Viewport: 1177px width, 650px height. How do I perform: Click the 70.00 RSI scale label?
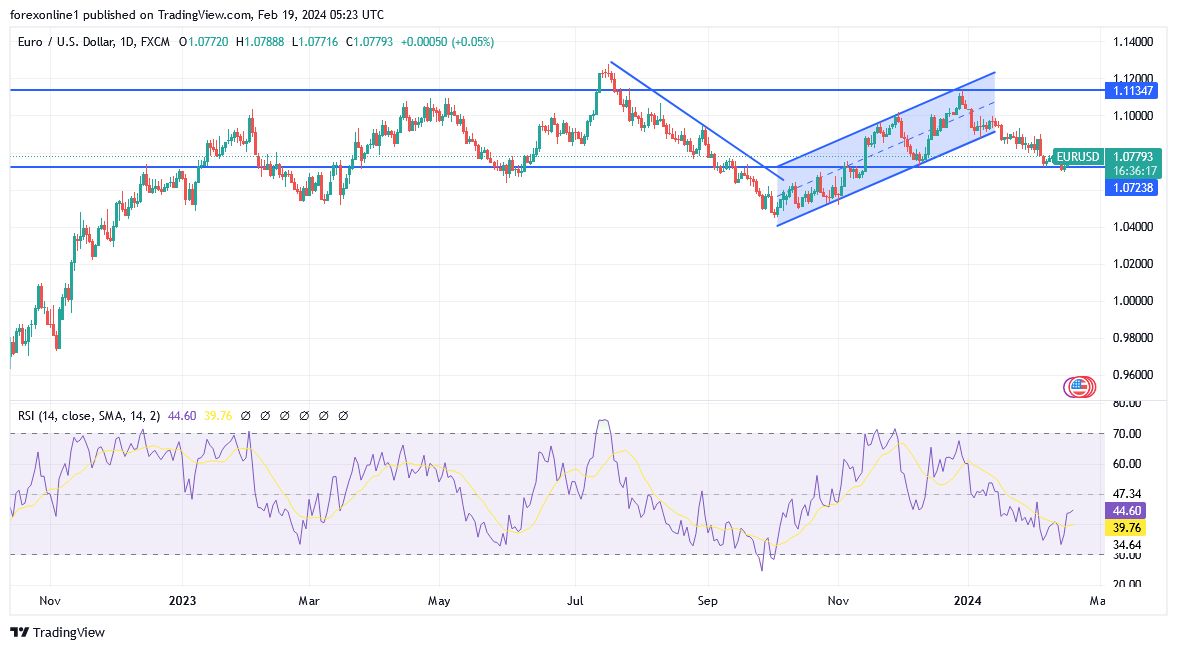tap(1127, 434)
